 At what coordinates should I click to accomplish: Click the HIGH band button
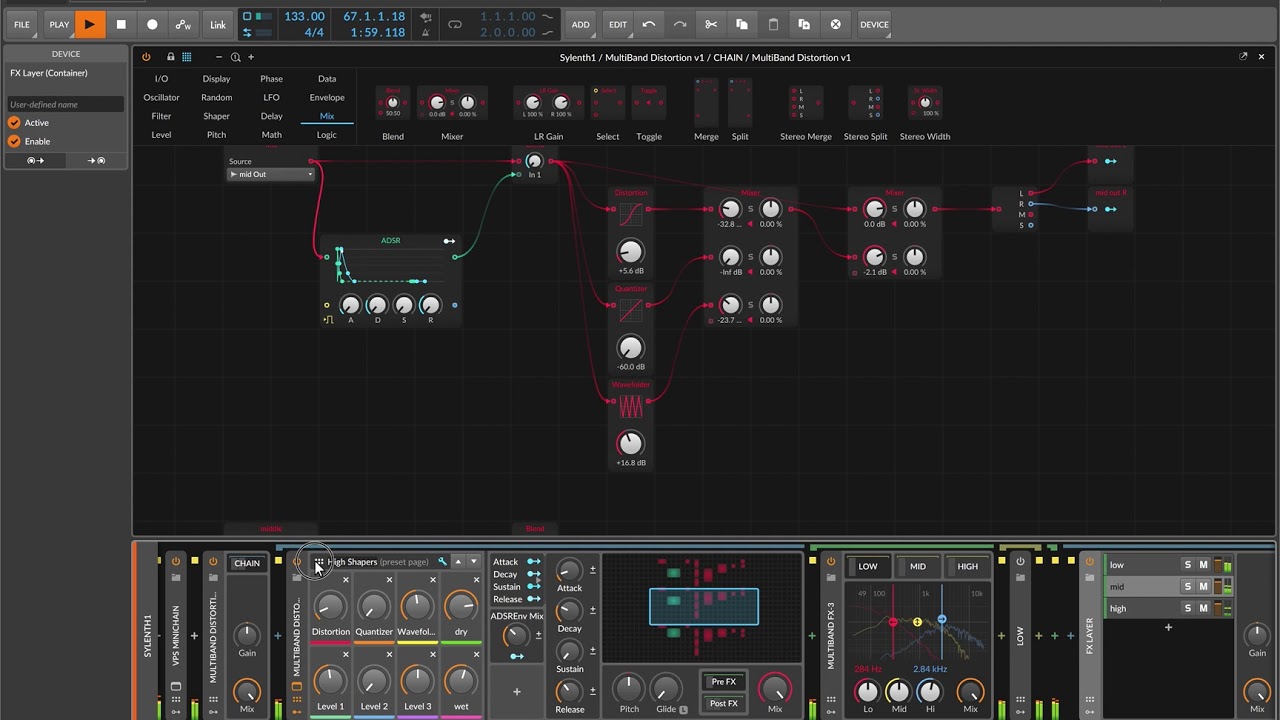[967, 566]
